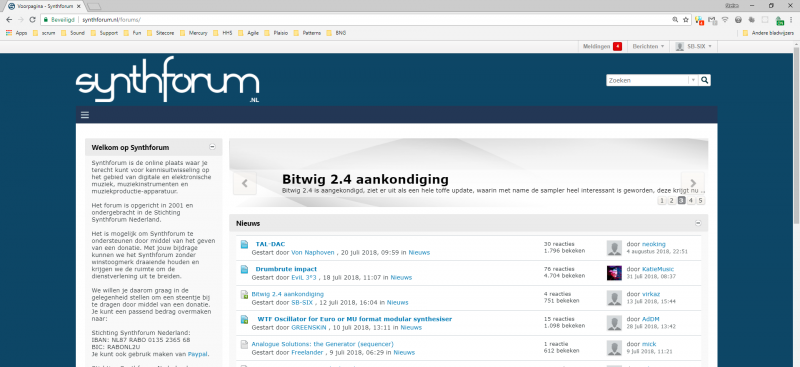Show next slide in the slider
800x367 pixels.
click(693, 183)
